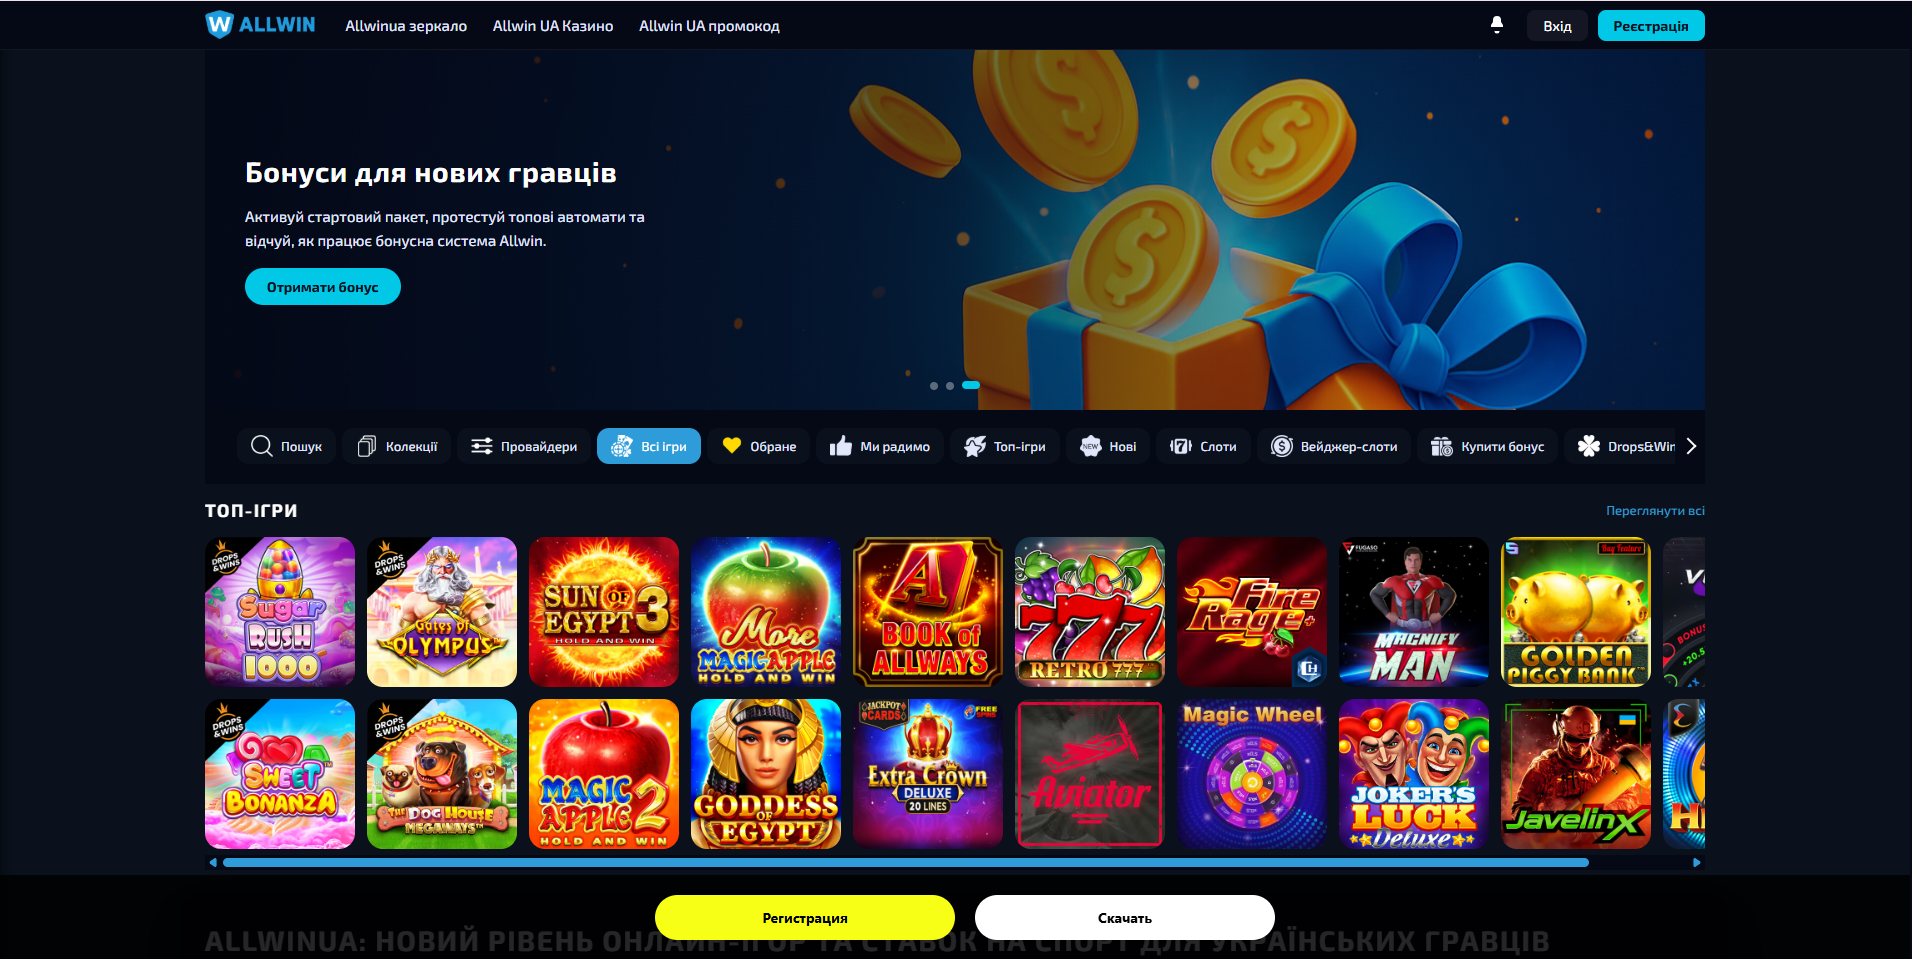Click the notification bell icon
Image resolution: width=1912 pixels, height=959 pixels.
(1496, 25)
